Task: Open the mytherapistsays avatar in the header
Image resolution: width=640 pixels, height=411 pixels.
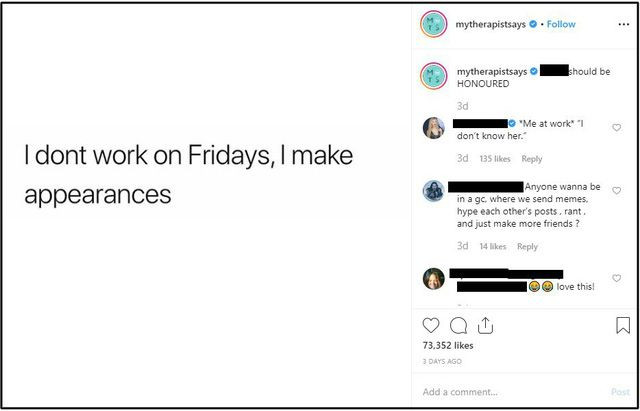Action: pyautogui.click(x=434, y=25)
